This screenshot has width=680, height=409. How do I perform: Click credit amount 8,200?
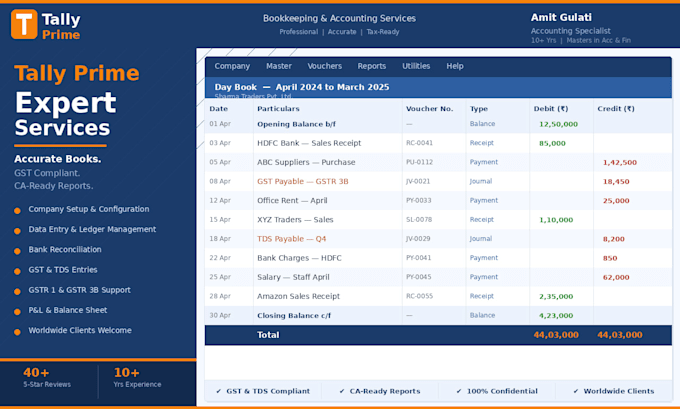click(x=614, y=239)
